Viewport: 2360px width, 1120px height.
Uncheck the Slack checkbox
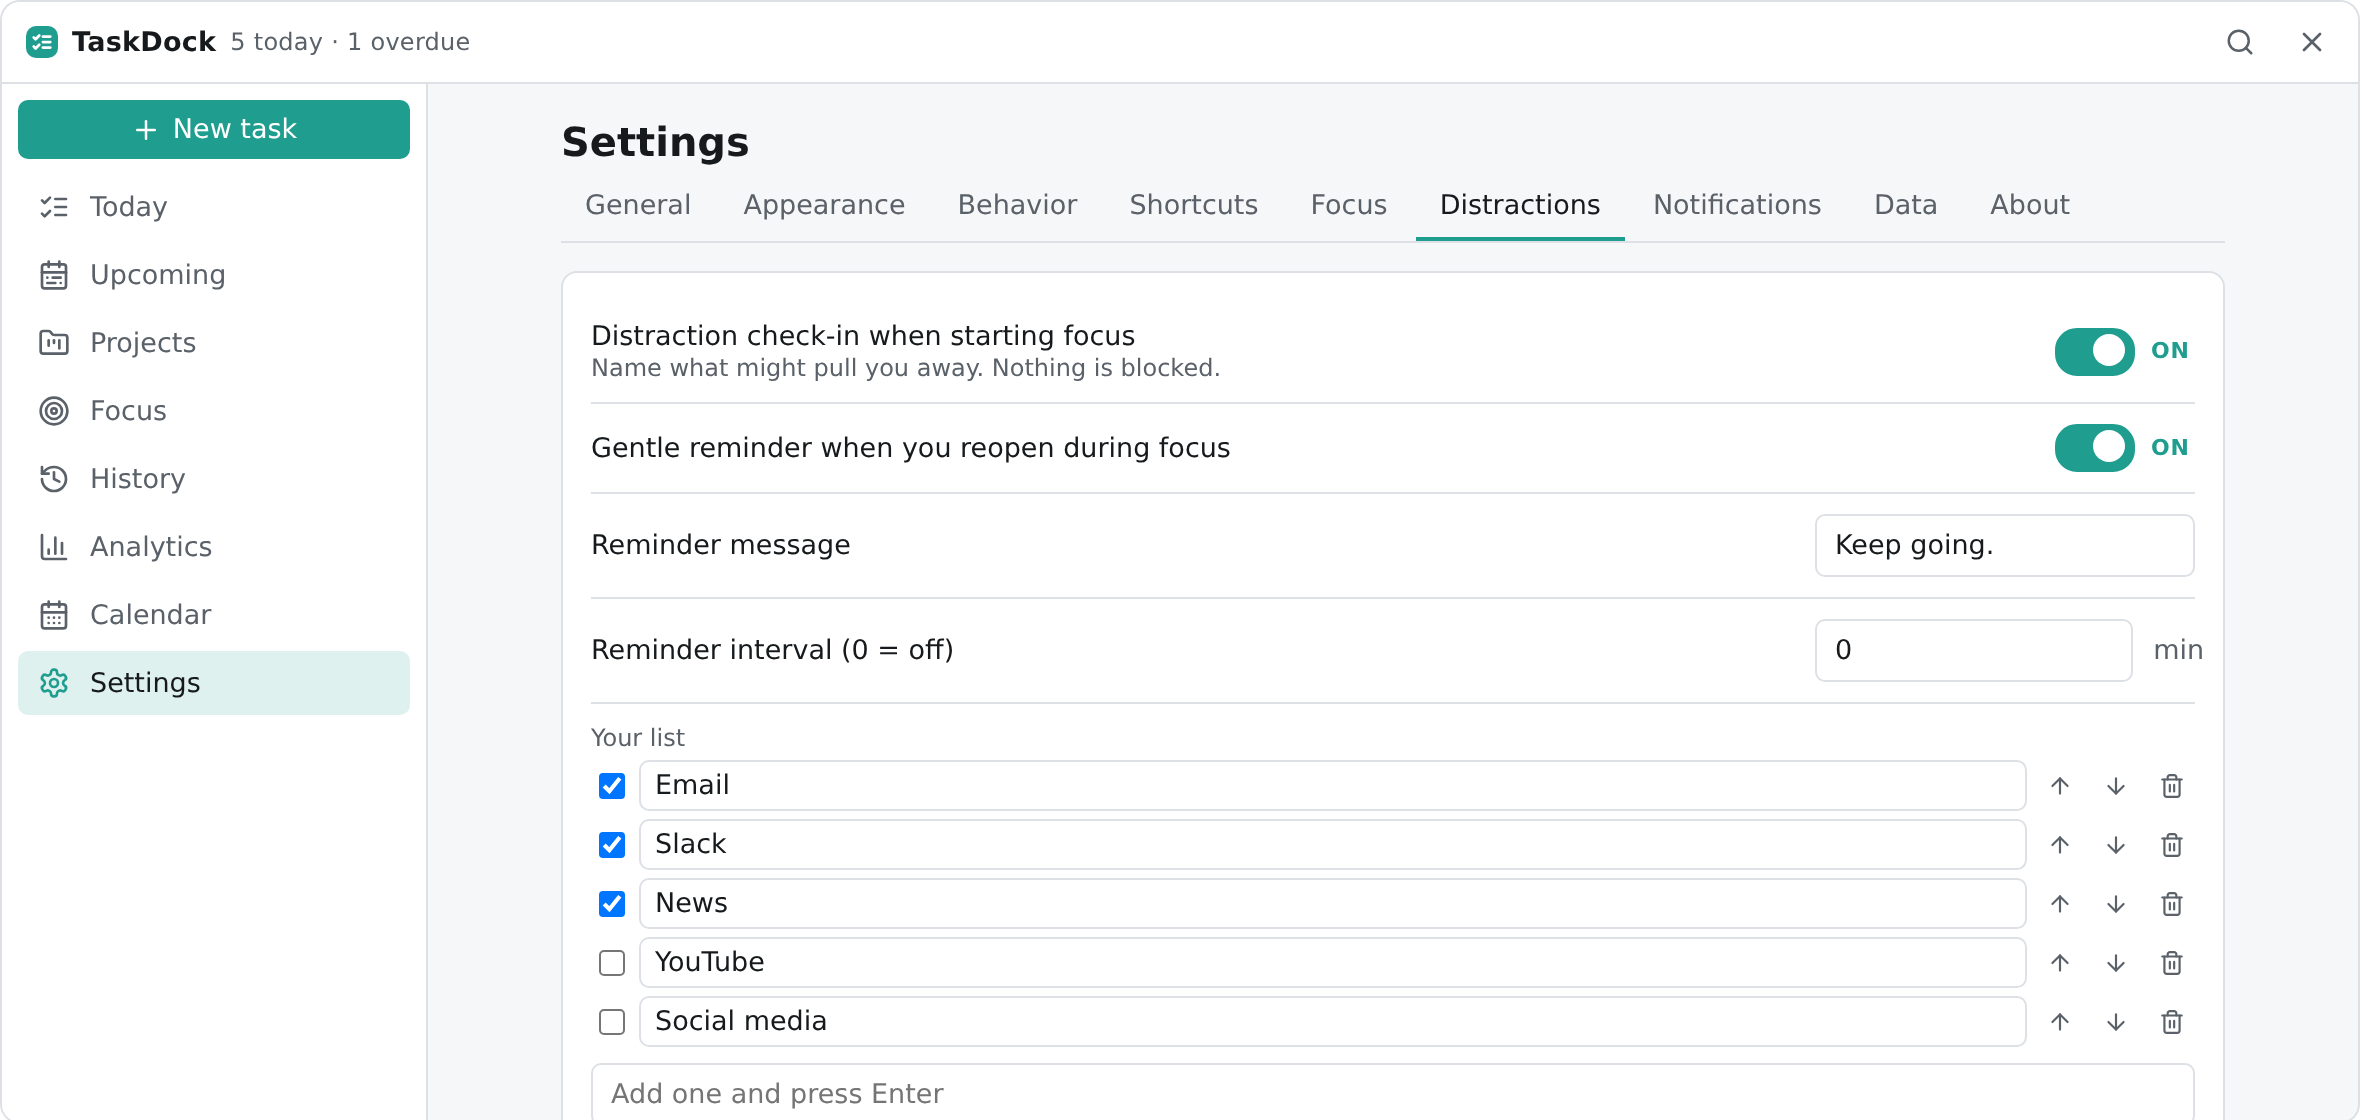point(612,845)
